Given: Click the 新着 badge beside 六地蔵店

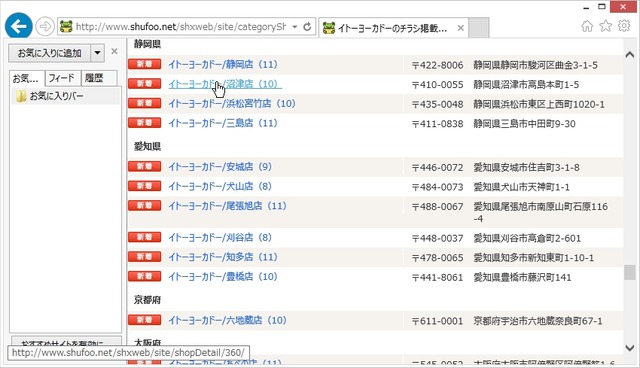Looking at the screenshot, I should 144,320.
